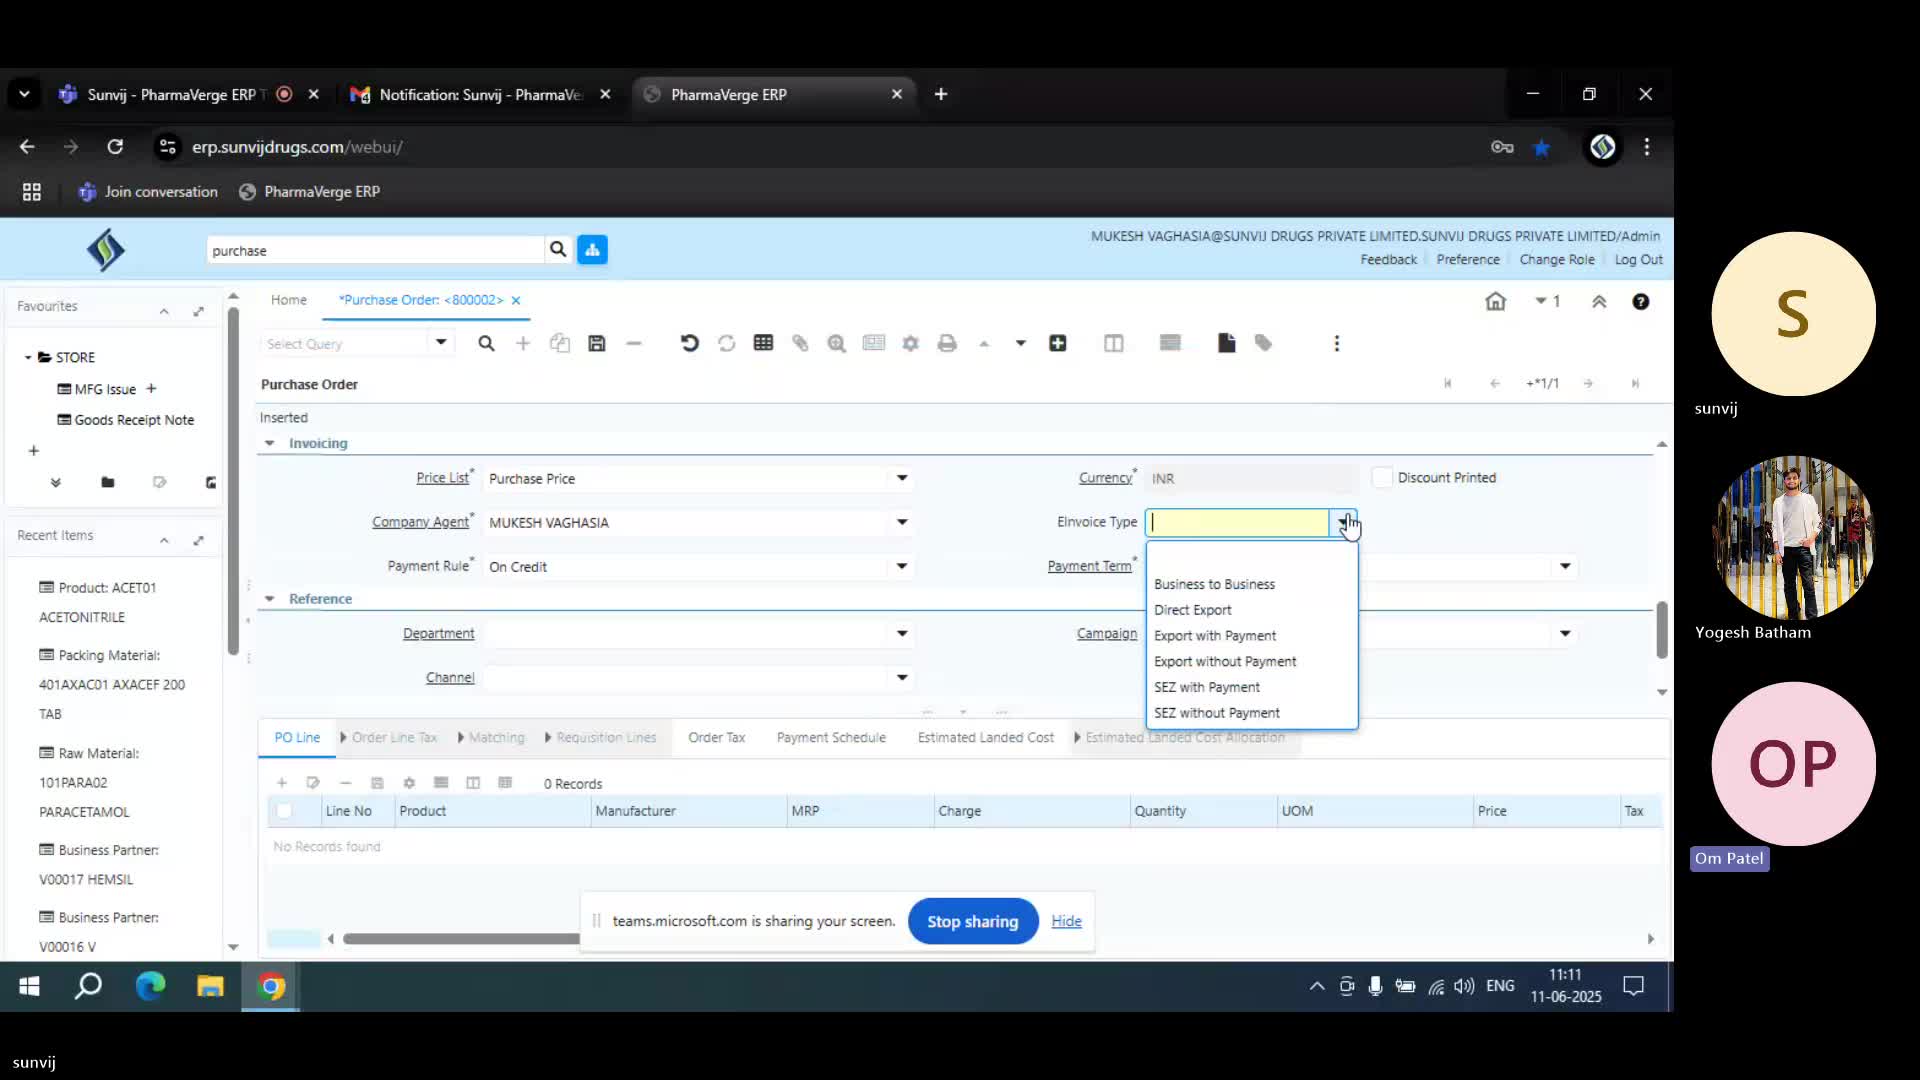Click the gear icon in the PO Line toolbar
This screenshot has width=1920, height=1080.
[409, 783]
